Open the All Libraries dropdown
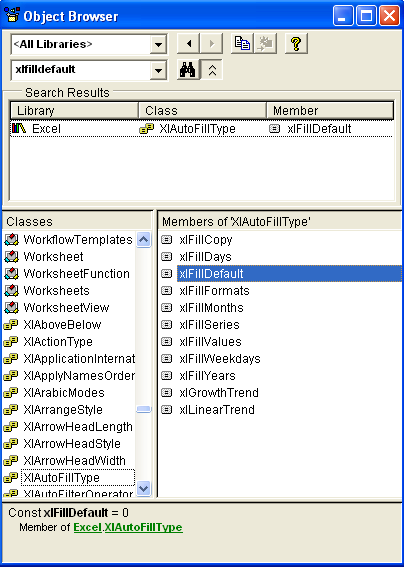 158,44
